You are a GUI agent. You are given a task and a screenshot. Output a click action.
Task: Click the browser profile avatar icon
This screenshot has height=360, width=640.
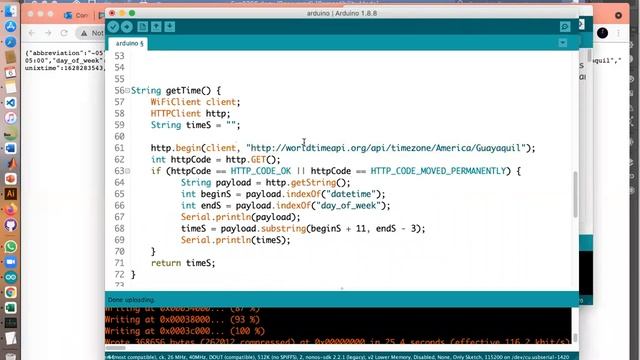[x=602, y=33]
